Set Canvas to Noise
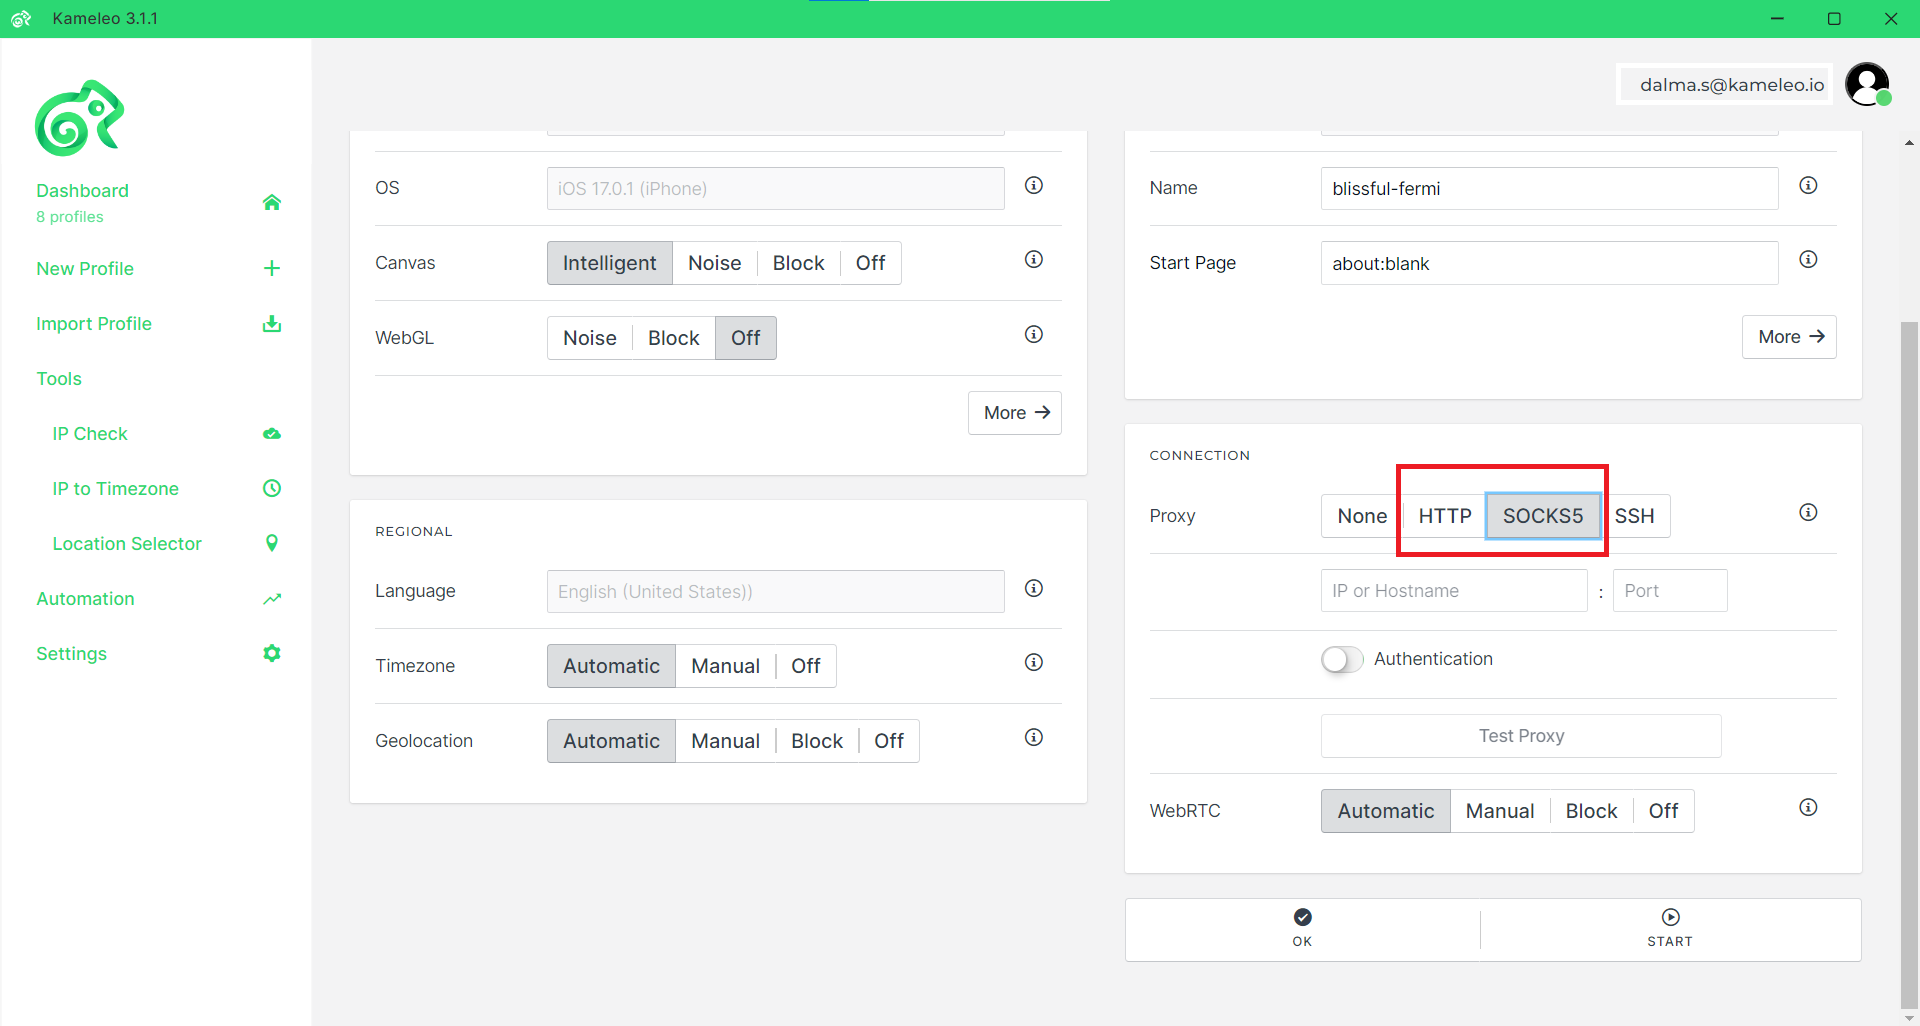The height and width of the screenshot is (1026, 1920). 714,263
